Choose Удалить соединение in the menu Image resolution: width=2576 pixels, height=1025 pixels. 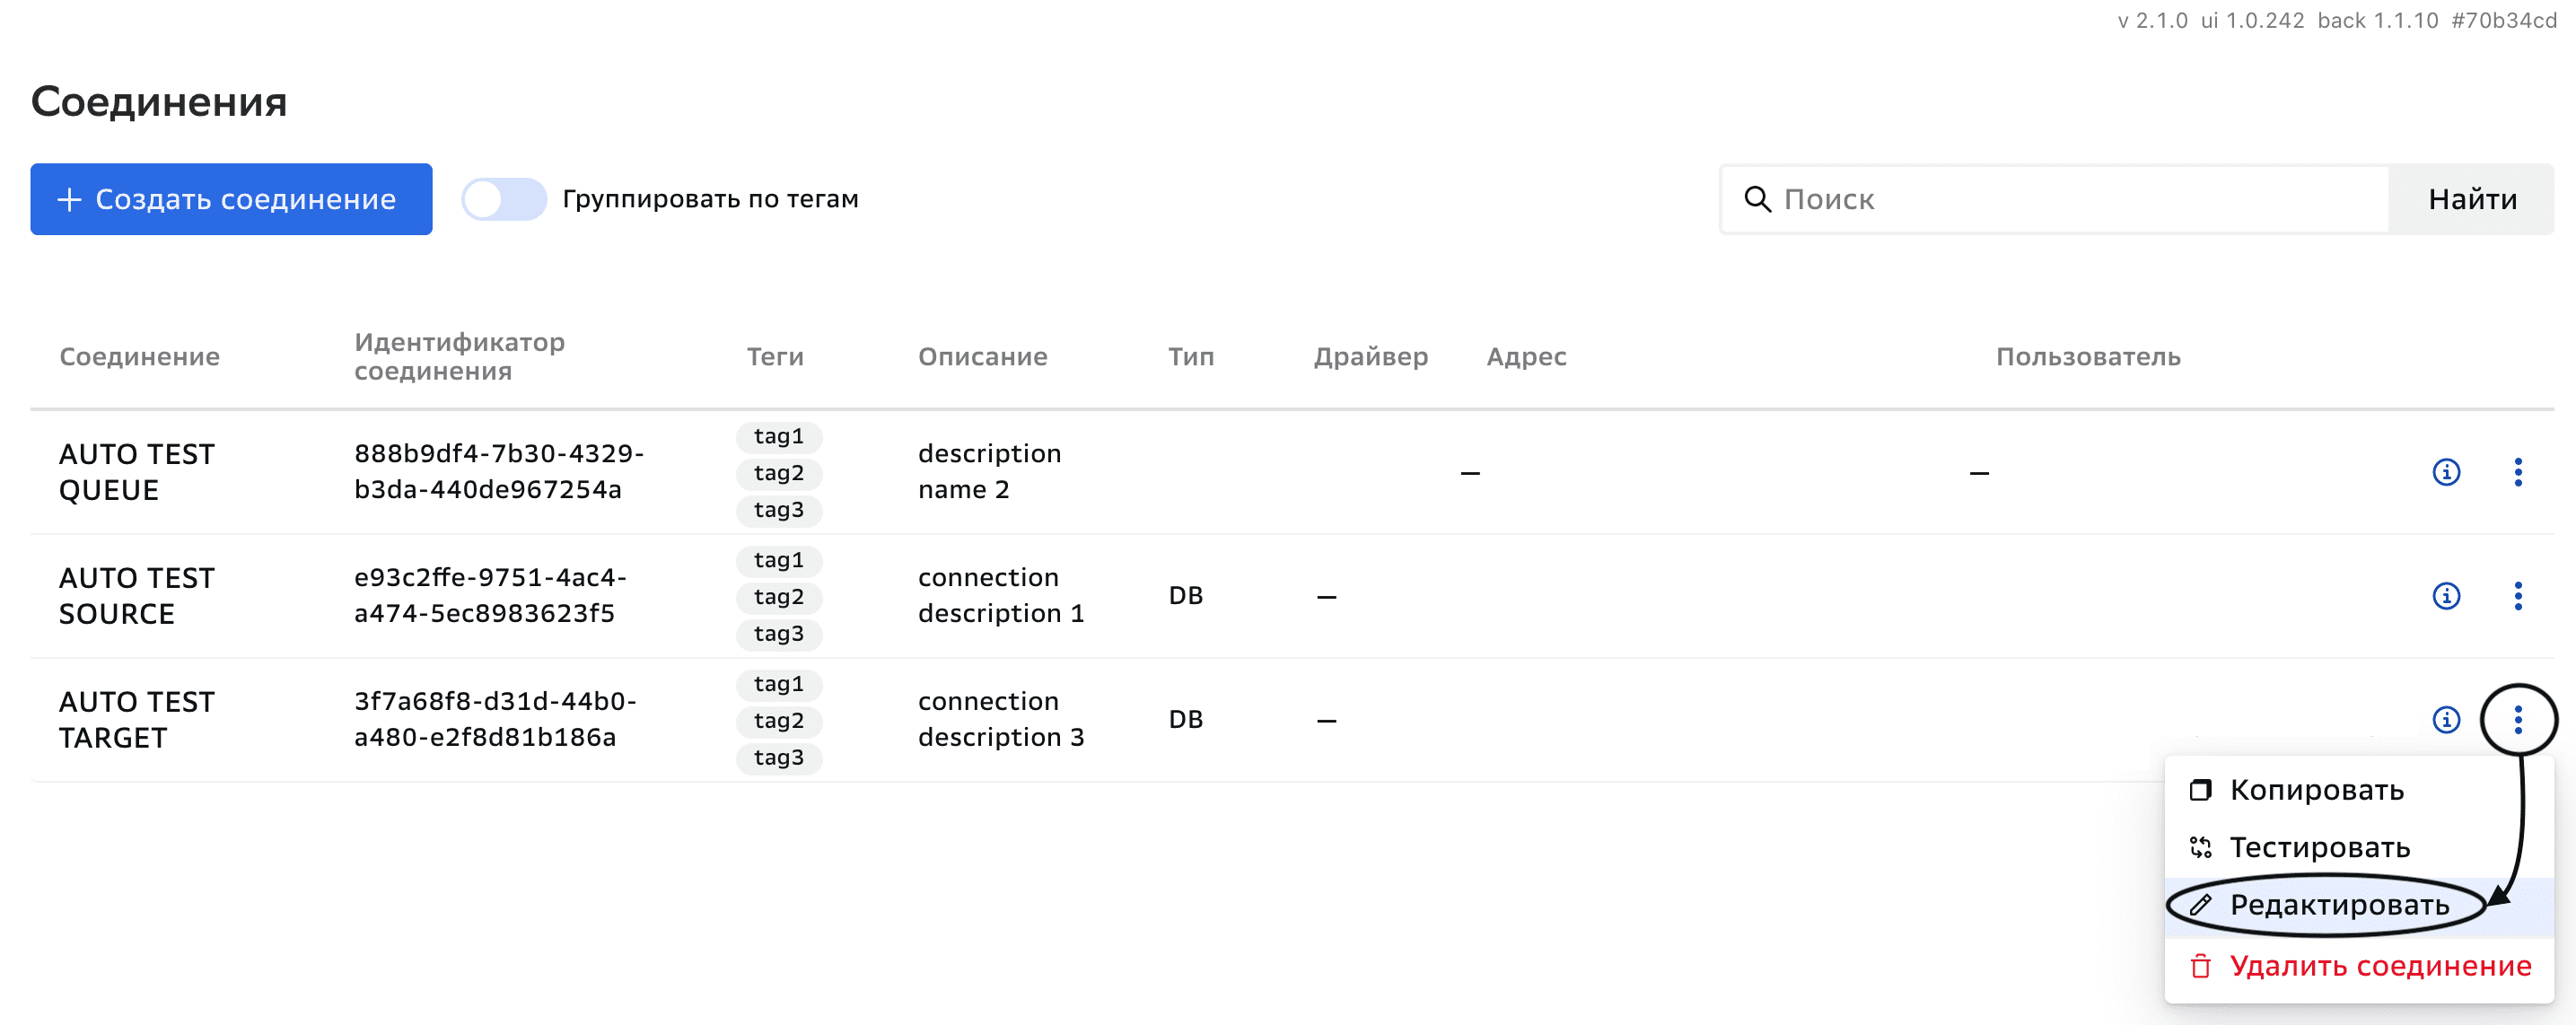click(2379, 966)
